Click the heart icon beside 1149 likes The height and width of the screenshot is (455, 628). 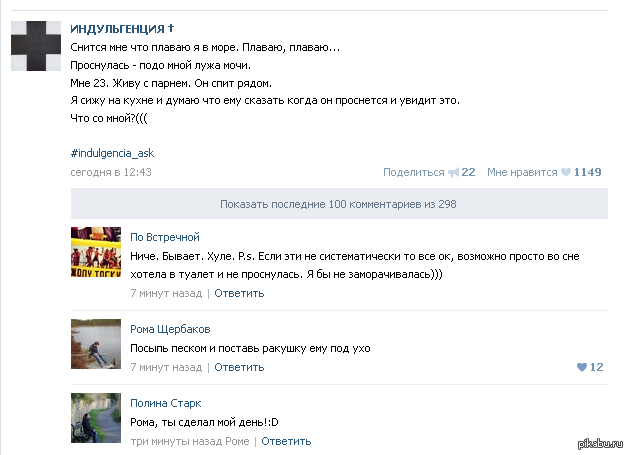[x=566, y=173]
